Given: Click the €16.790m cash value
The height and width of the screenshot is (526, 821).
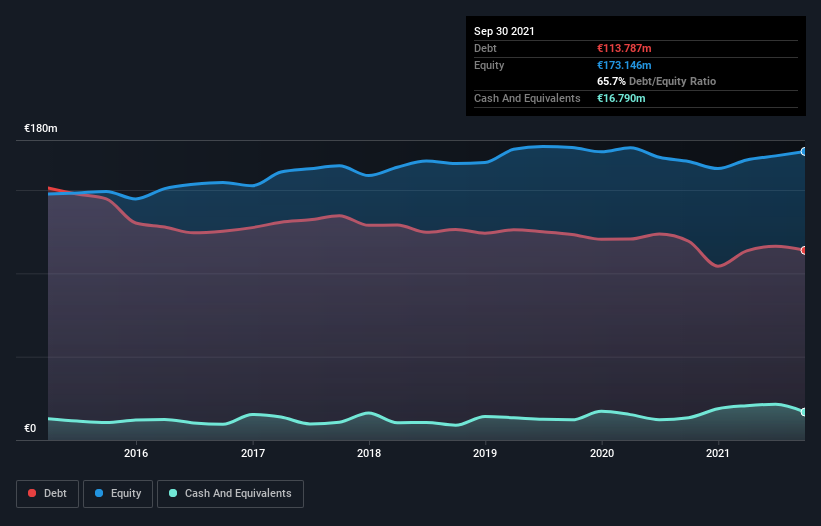Looking at the screenshot, I should (x=621, y=98).
